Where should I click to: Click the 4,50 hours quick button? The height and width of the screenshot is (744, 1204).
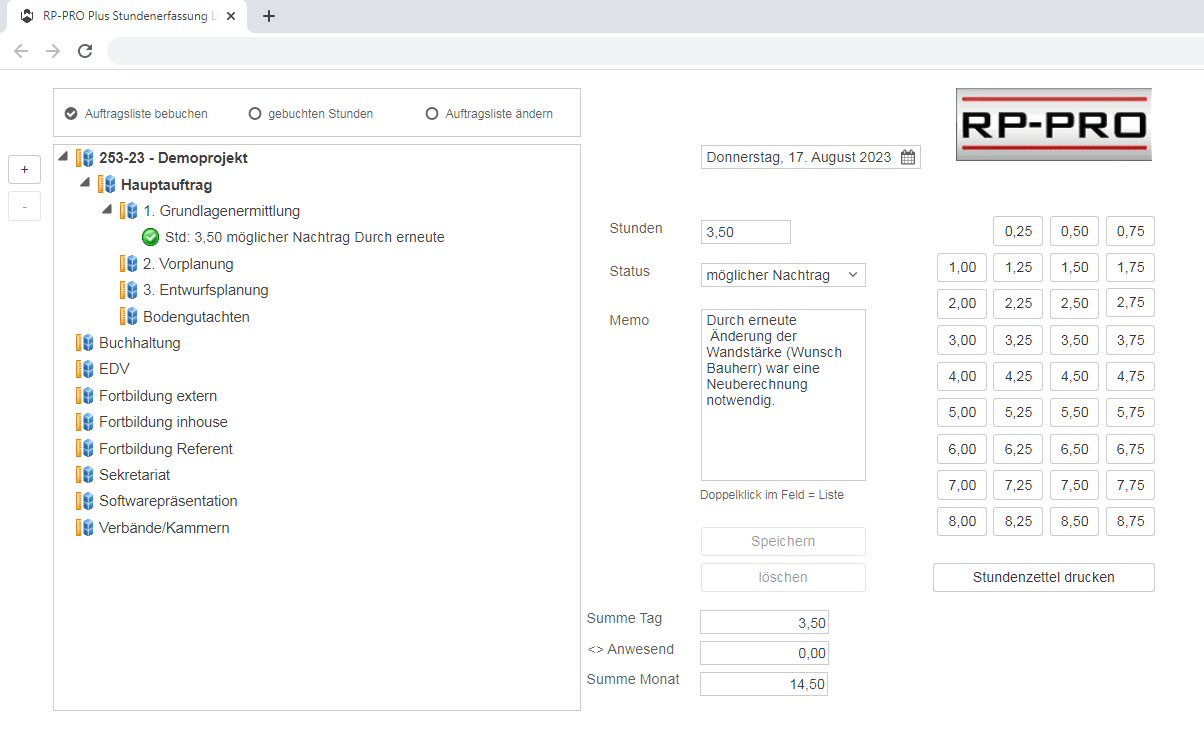(x=1074, y=377)
